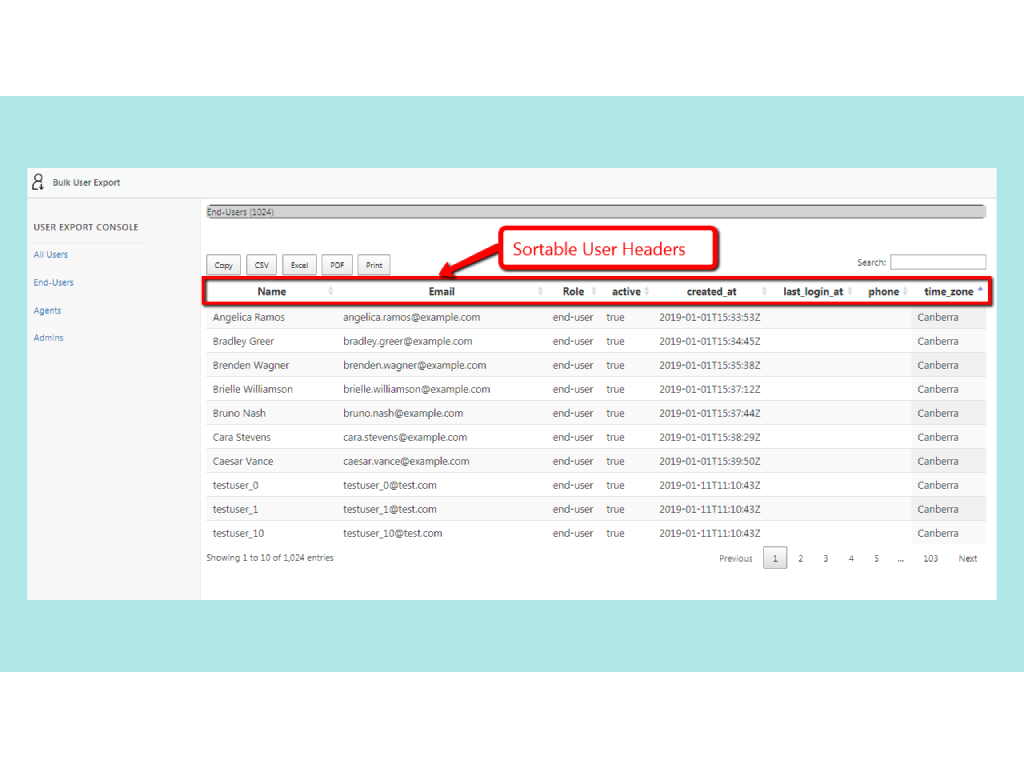The width and height of the screenshot is (1024, 768).
Task: Go to the Next page of results
Action: tap(967, 559)
